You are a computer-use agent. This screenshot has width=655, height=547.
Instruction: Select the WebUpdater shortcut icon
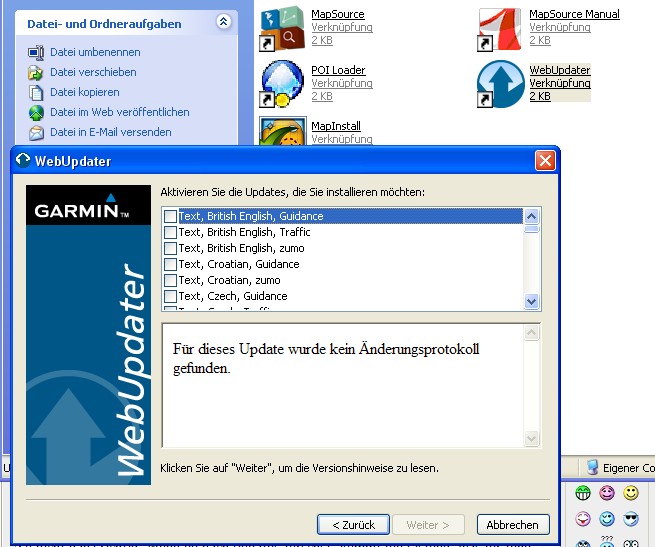499,84
